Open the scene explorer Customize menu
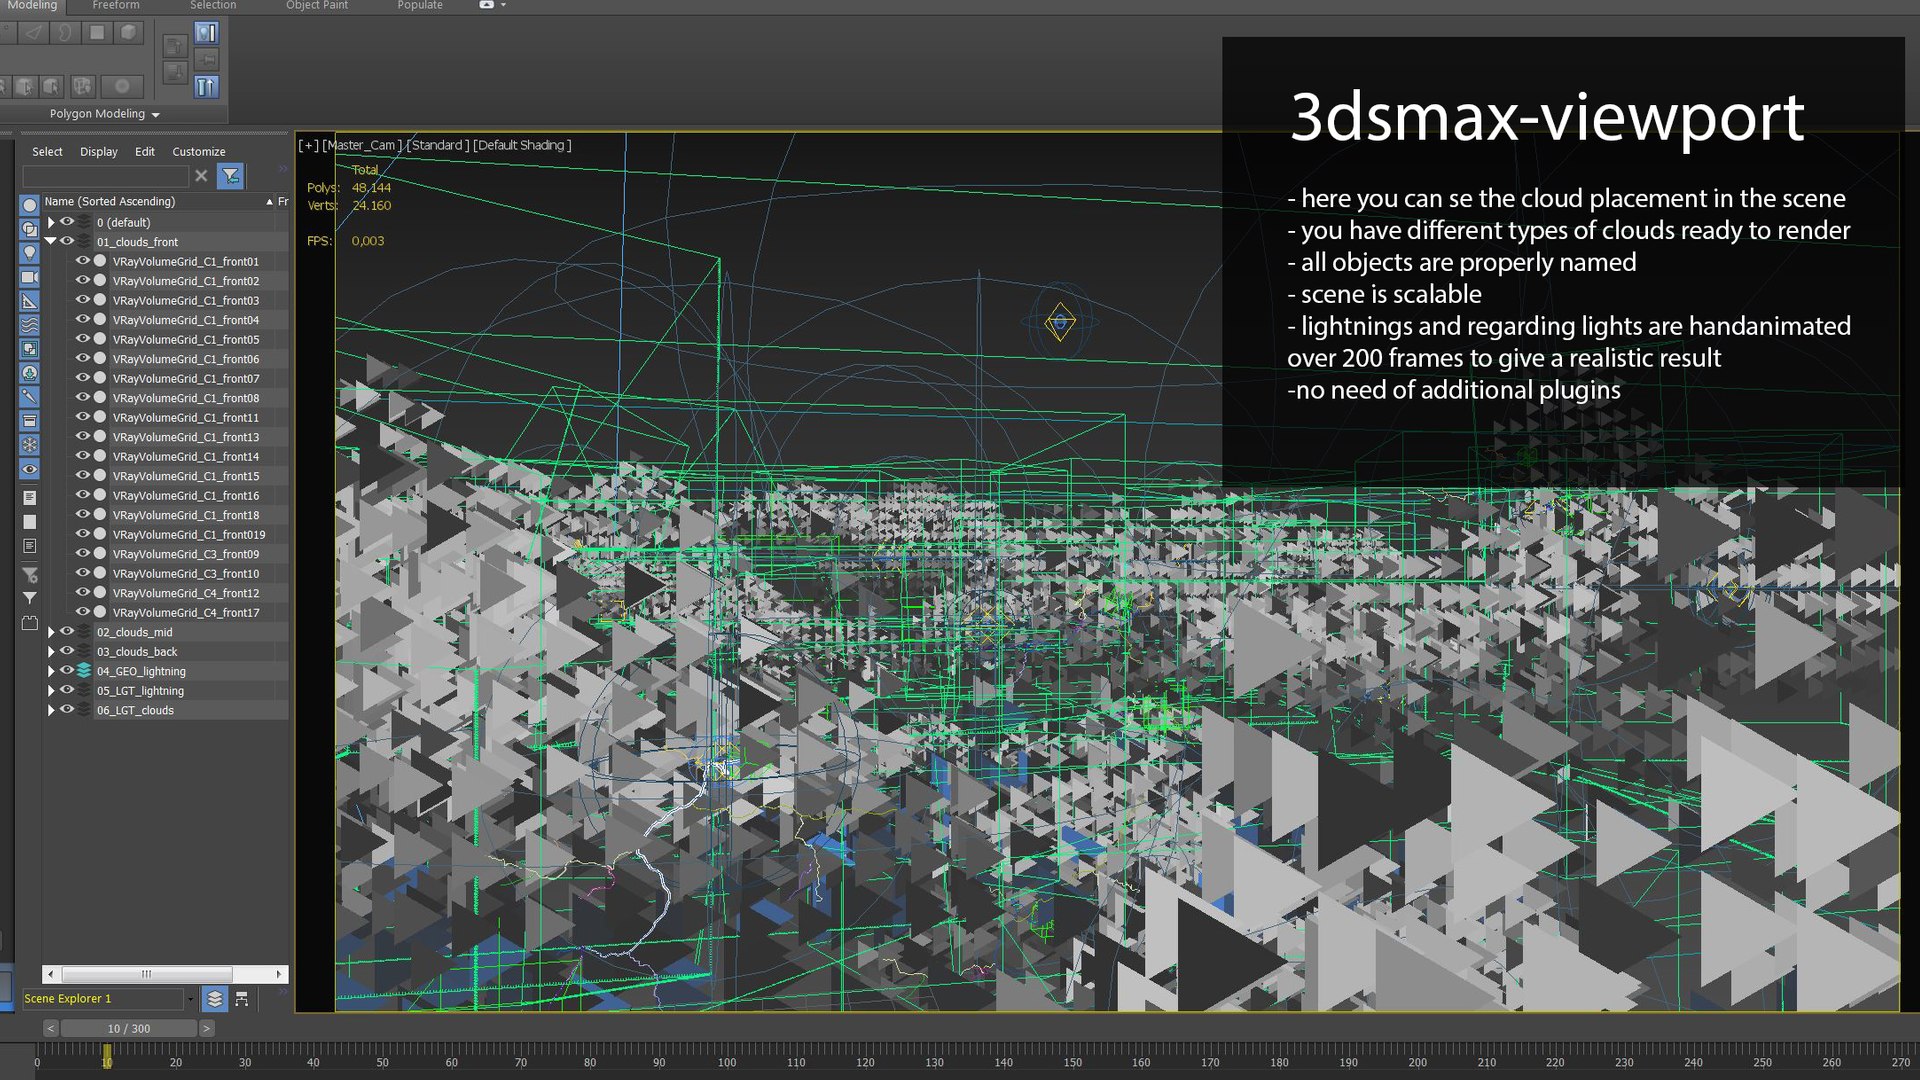 click(199, 152)
